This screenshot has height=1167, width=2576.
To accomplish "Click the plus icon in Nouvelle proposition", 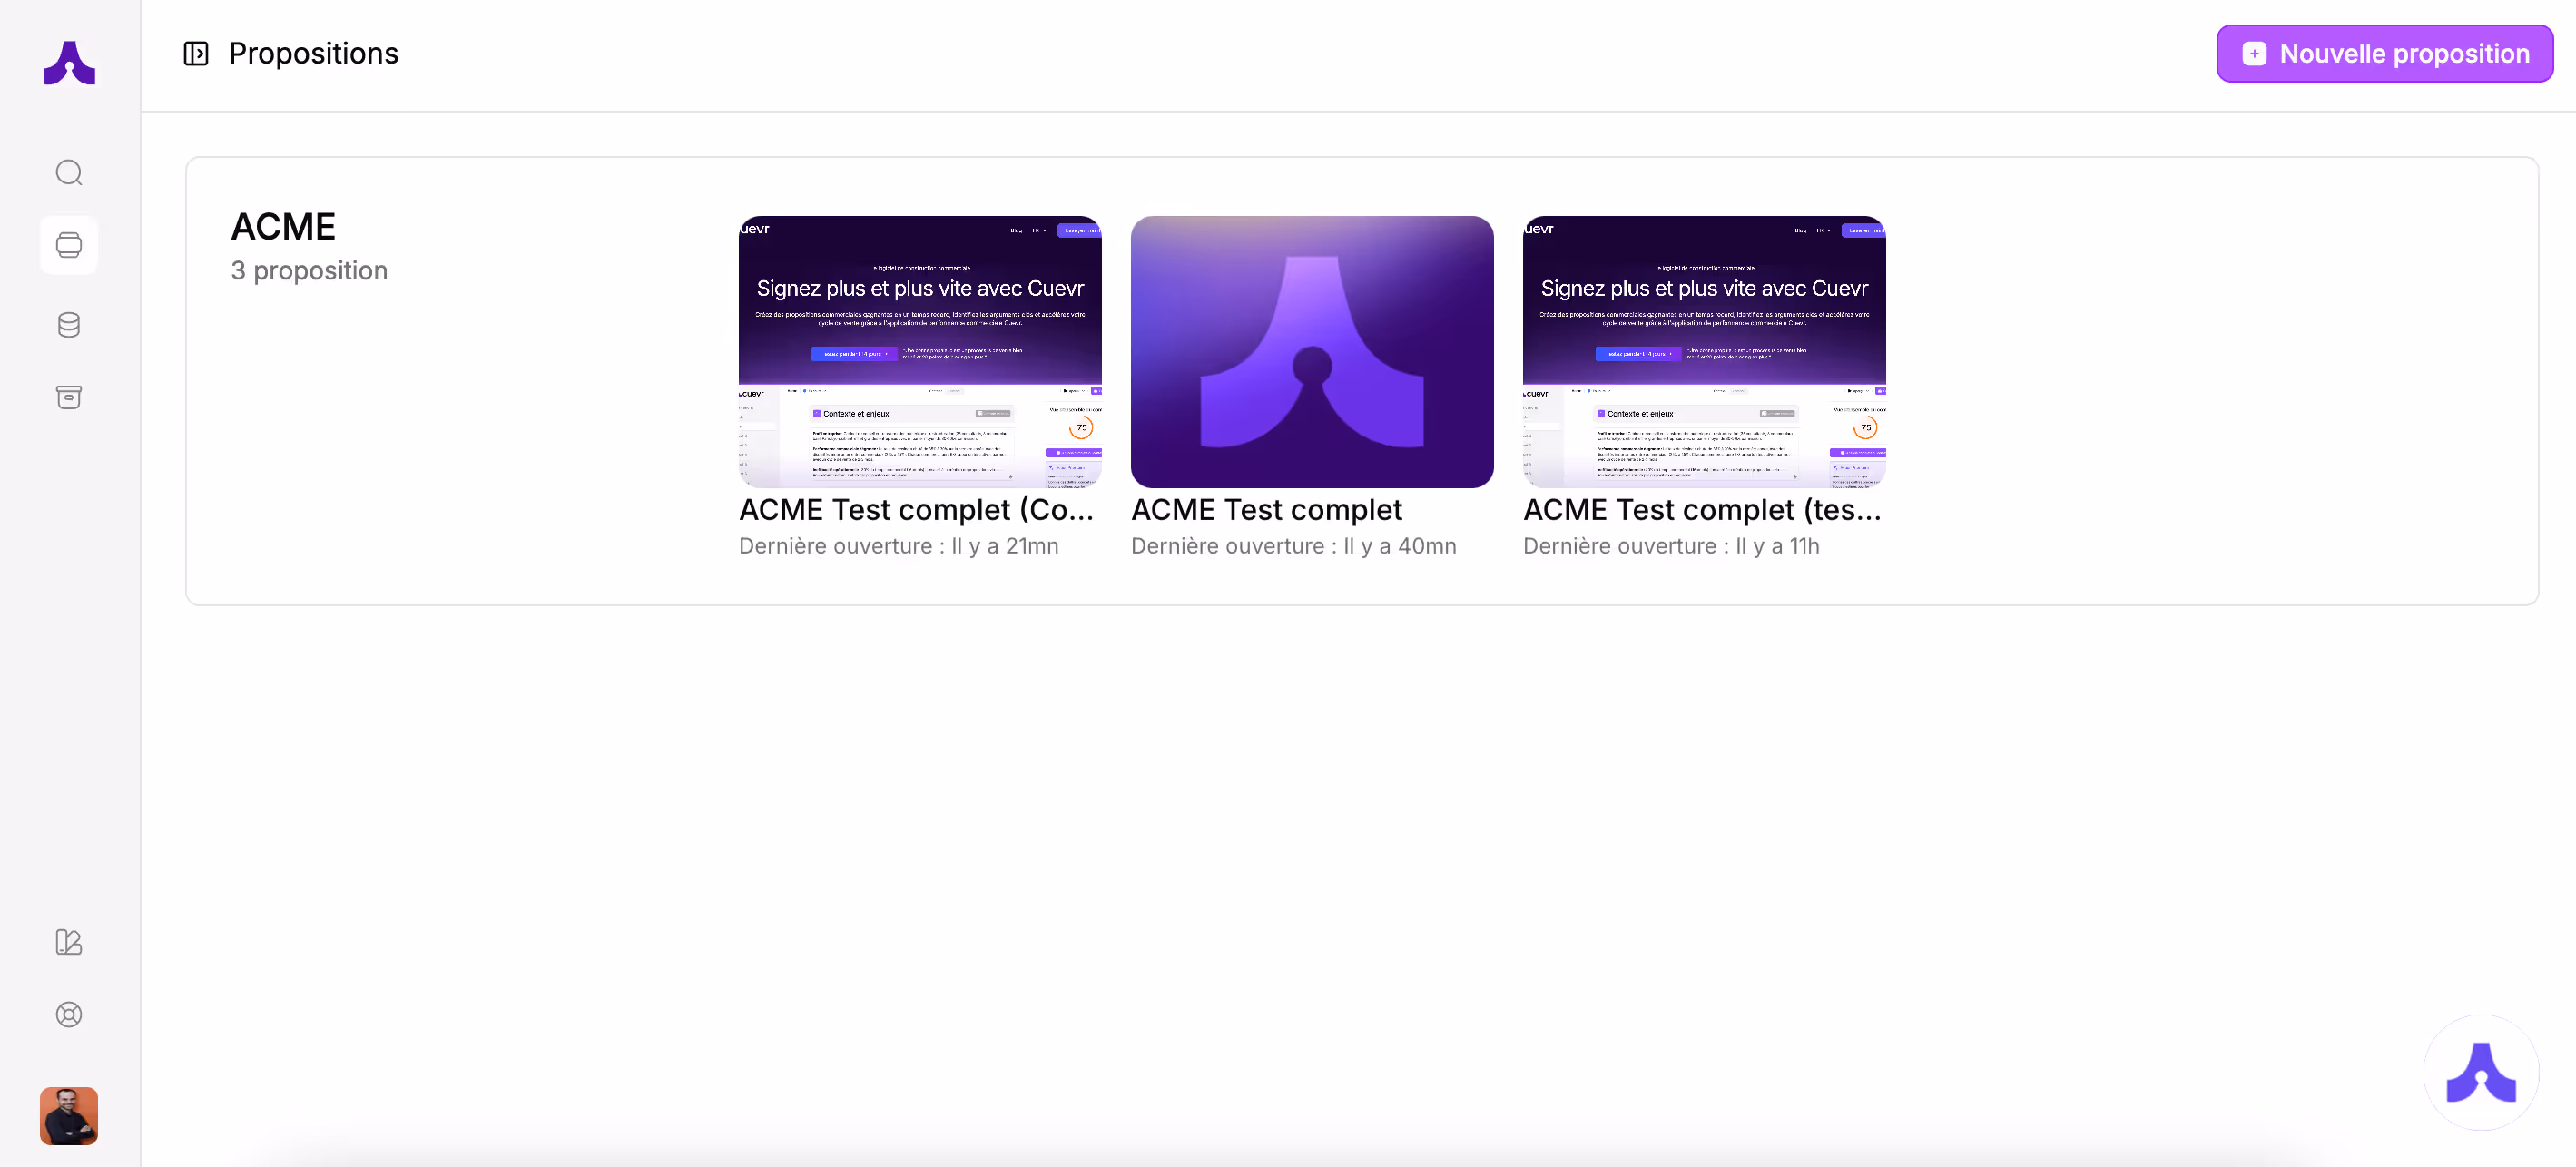I will coord(2254,54).
